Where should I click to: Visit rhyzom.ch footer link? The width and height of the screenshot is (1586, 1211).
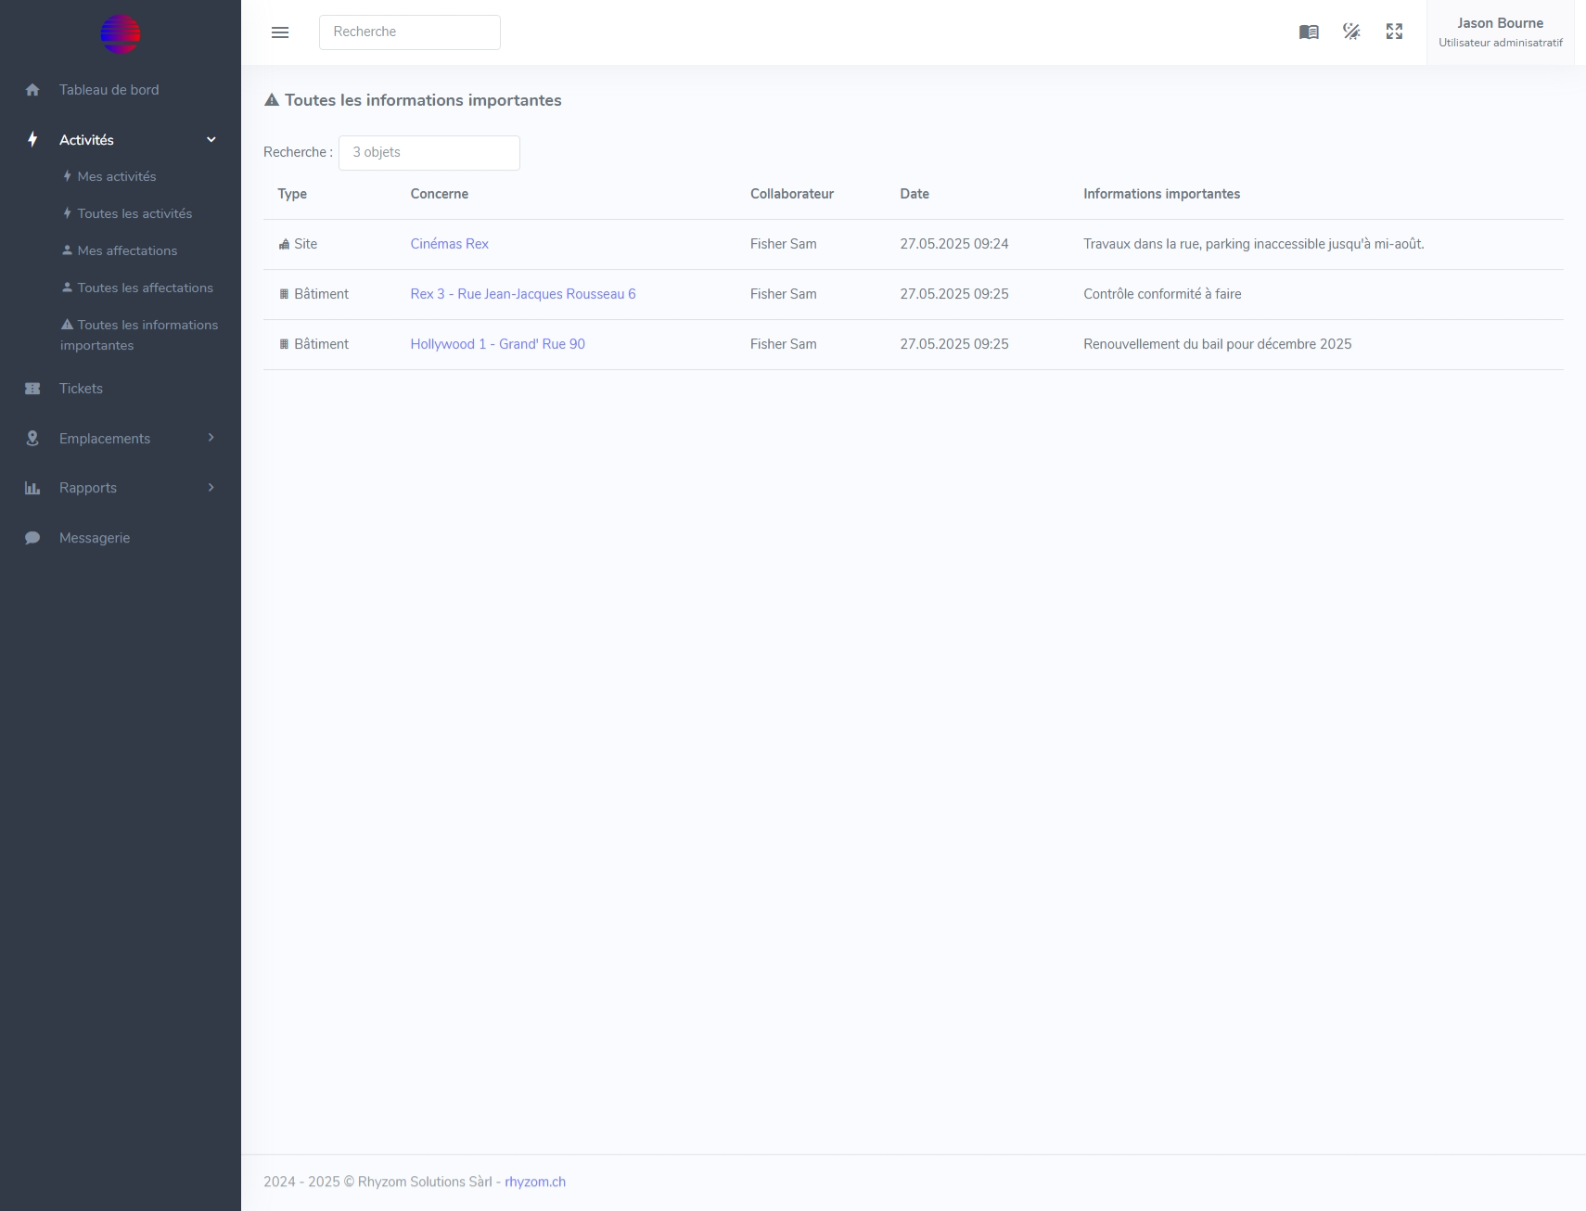pyautogui.click(x=535, y=1182)
